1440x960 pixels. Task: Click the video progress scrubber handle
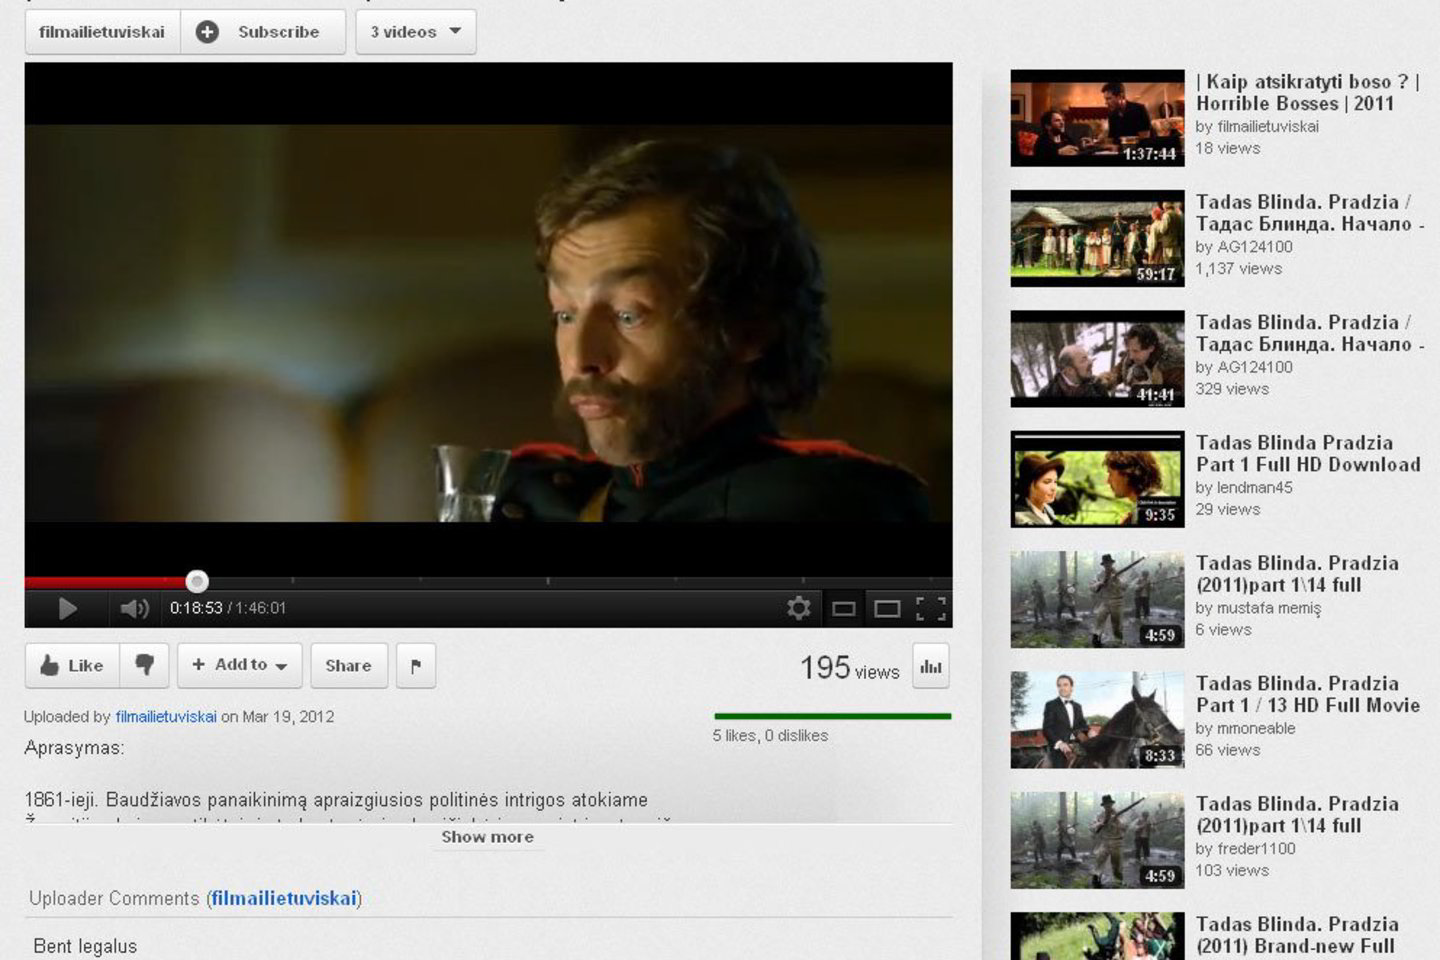(197, 581)
